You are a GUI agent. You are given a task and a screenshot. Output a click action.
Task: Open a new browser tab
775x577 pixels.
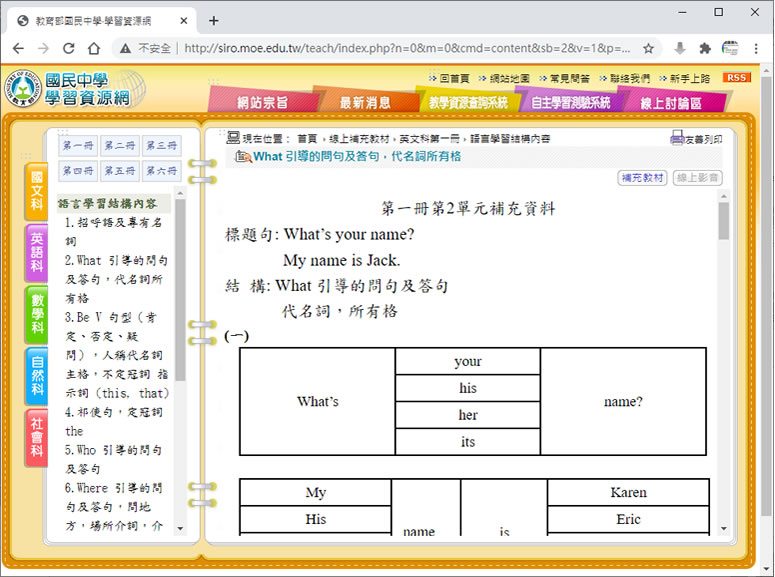click(213, 20)
